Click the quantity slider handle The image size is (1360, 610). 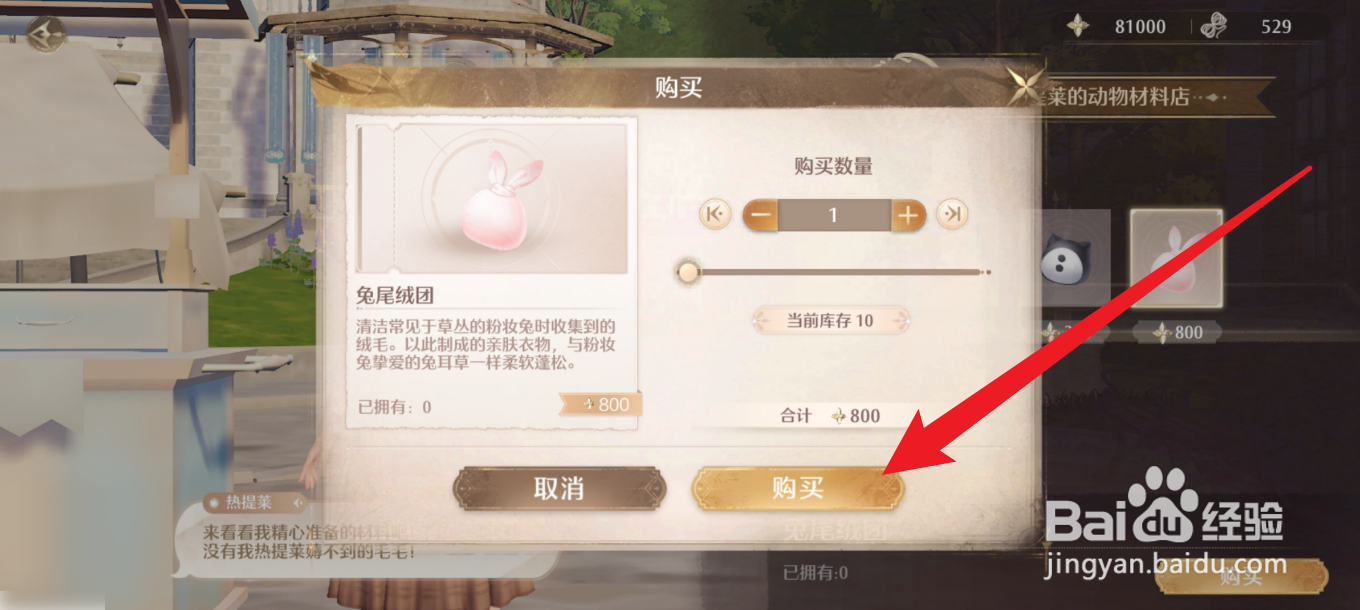[687, 271]
